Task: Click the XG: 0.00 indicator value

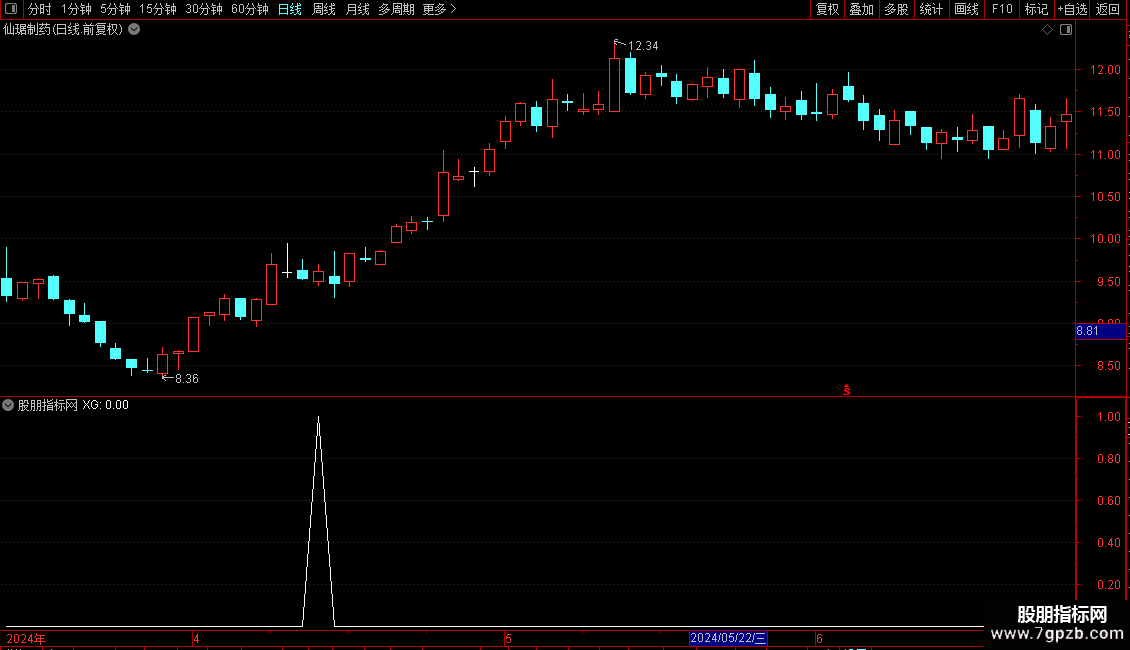Action: tap(105, 405)
